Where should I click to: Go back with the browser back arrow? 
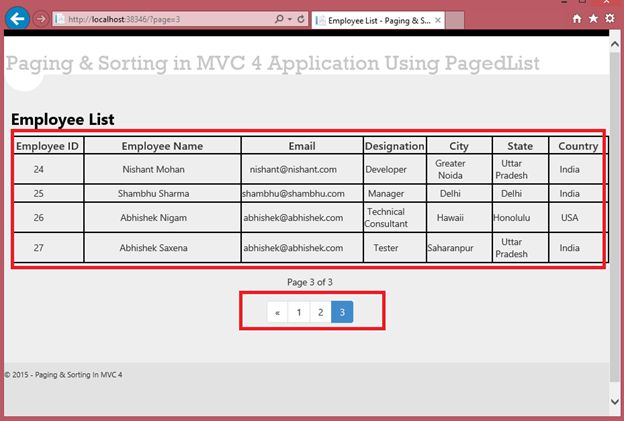click(x=17, y=18)
